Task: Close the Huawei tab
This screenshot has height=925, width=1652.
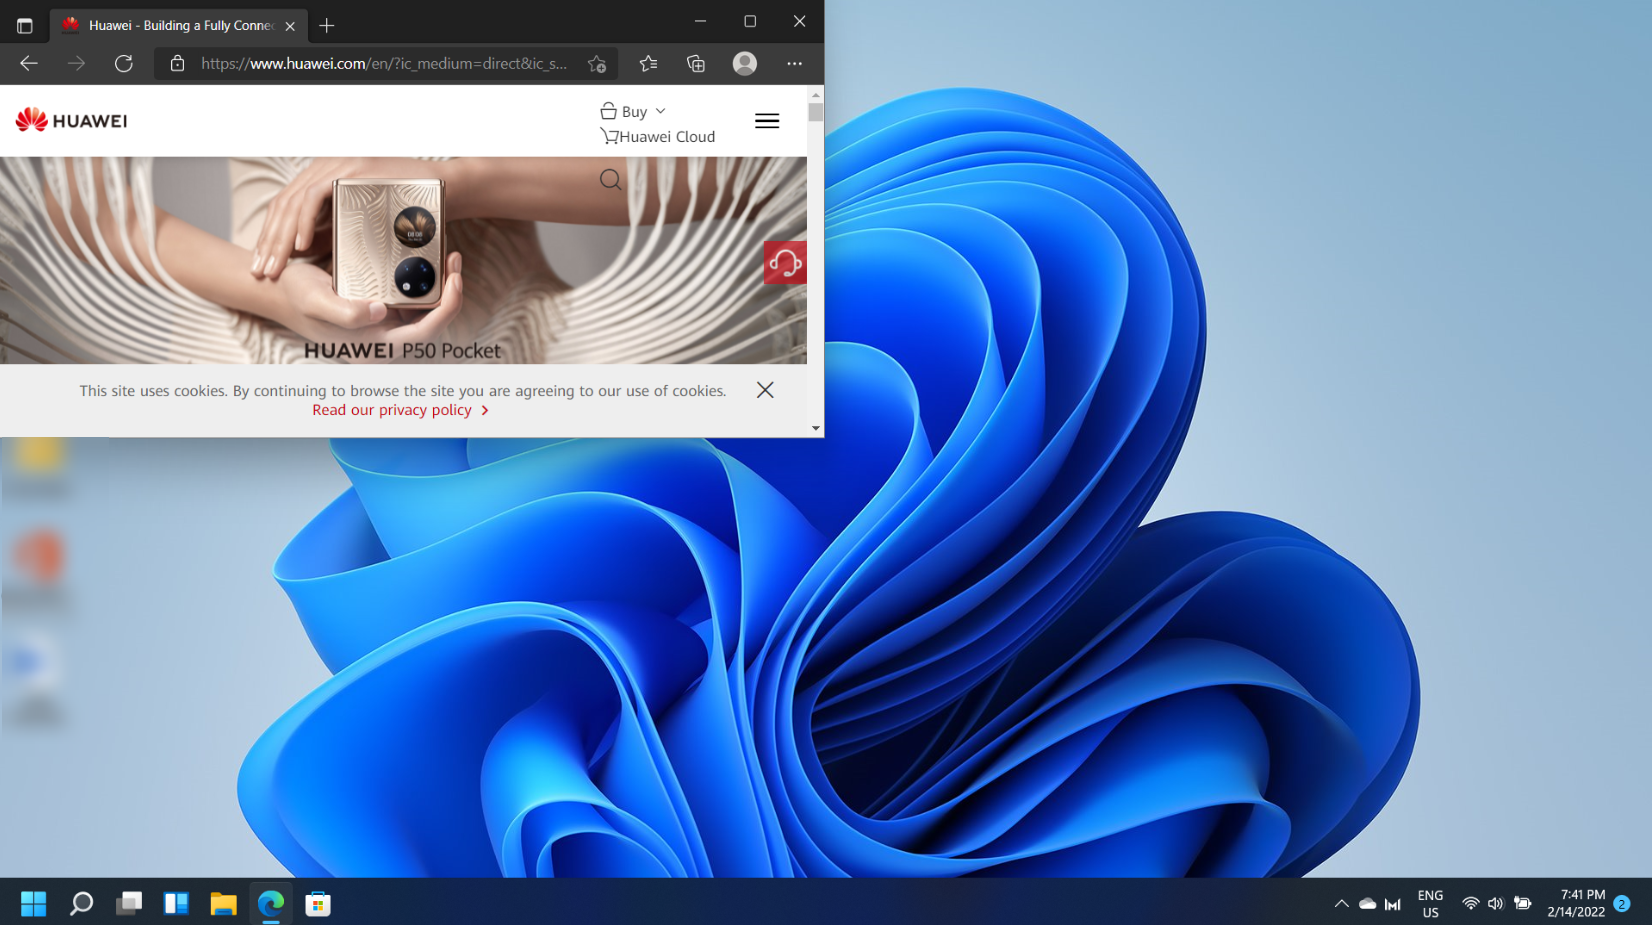Action: click(290, 26)
